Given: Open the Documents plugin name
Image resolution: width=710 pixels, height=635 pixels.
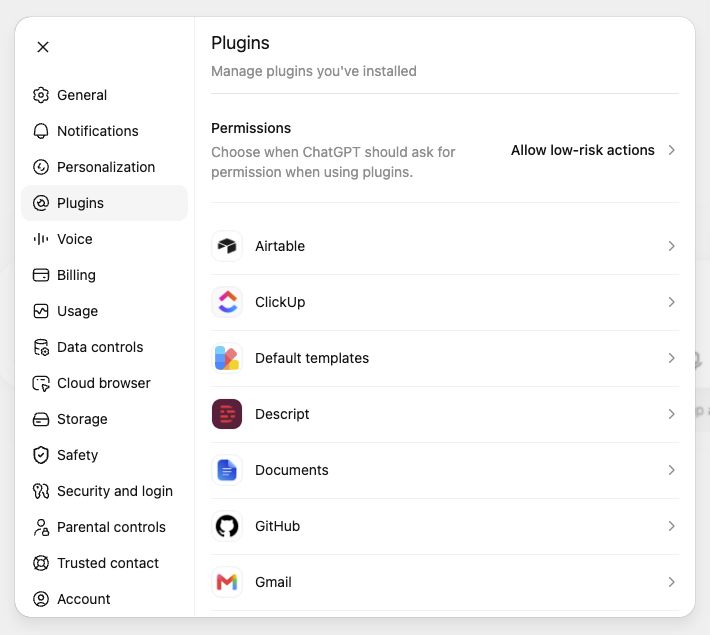Looking at the screenshot, I should [292, 470].
